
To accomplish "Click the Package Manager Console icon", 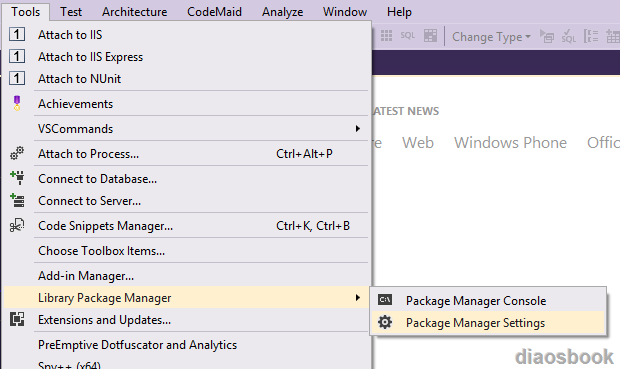I will pos(385,300).
